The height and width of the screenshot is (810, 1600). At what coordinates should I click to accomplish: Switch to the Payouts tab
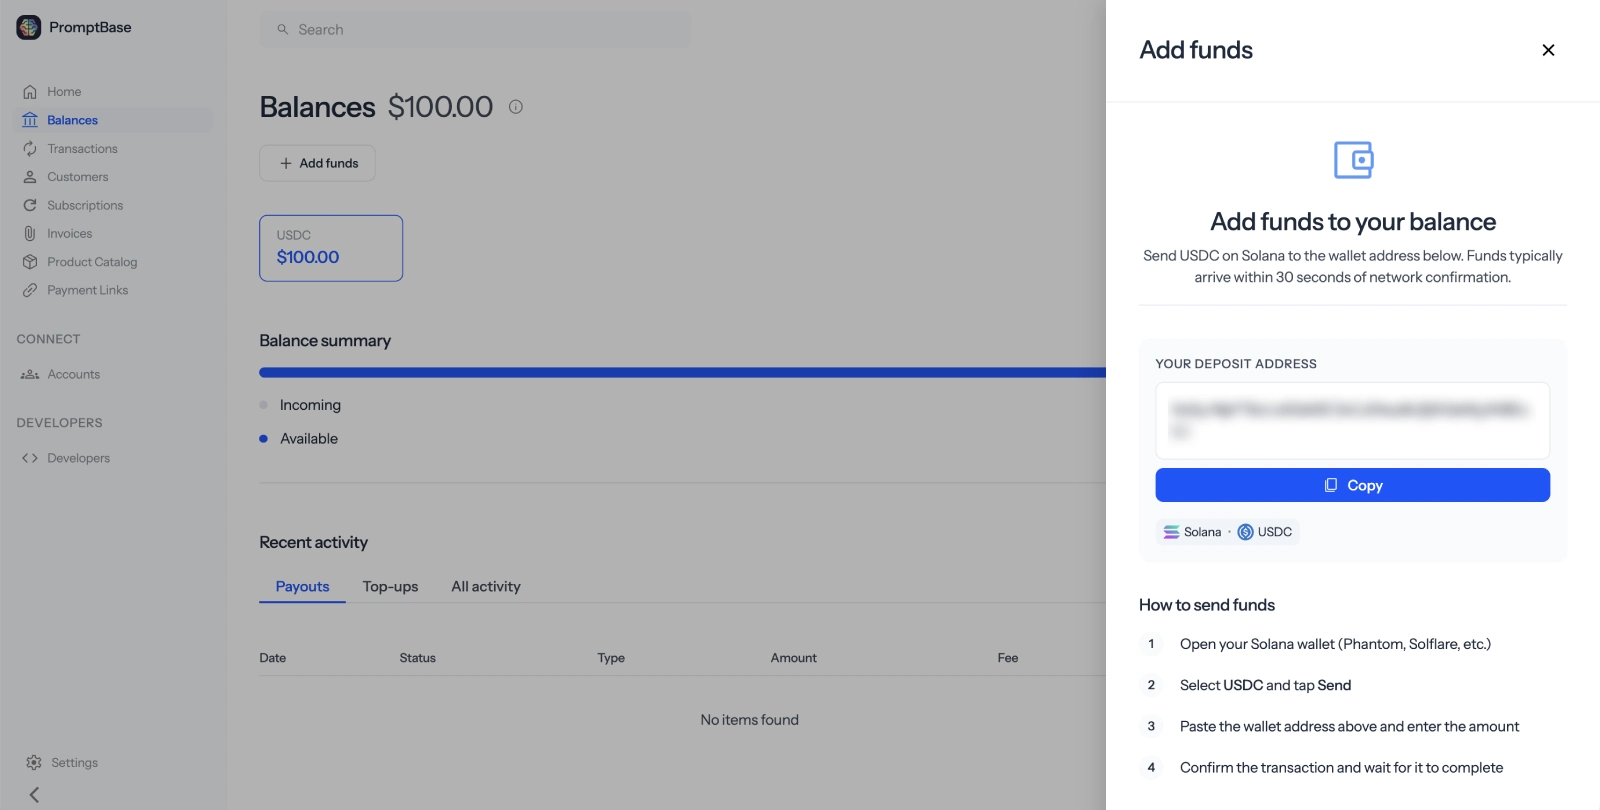(x=302, y=587)
